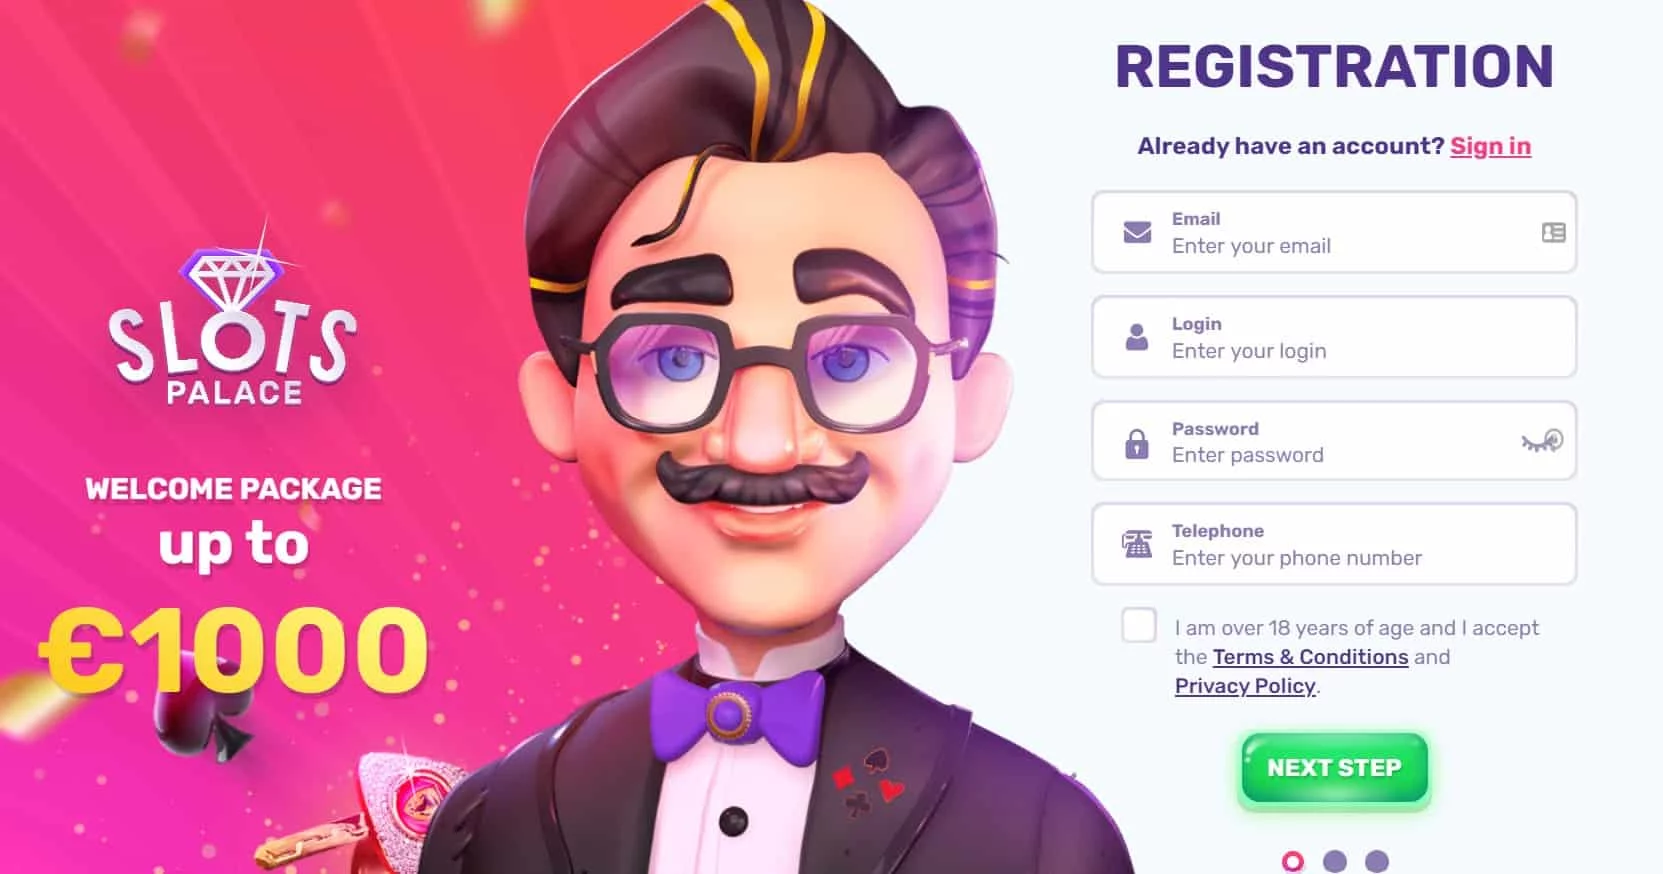
Task: Select the third registration step dot
Action: pyautogui.click(x=1377, y=861)
